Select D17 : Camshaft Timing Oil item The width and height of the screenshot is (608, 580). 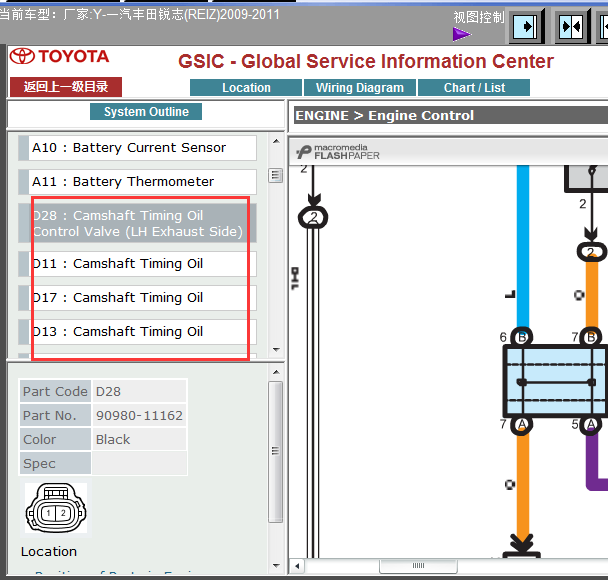(x=137, y=298)
